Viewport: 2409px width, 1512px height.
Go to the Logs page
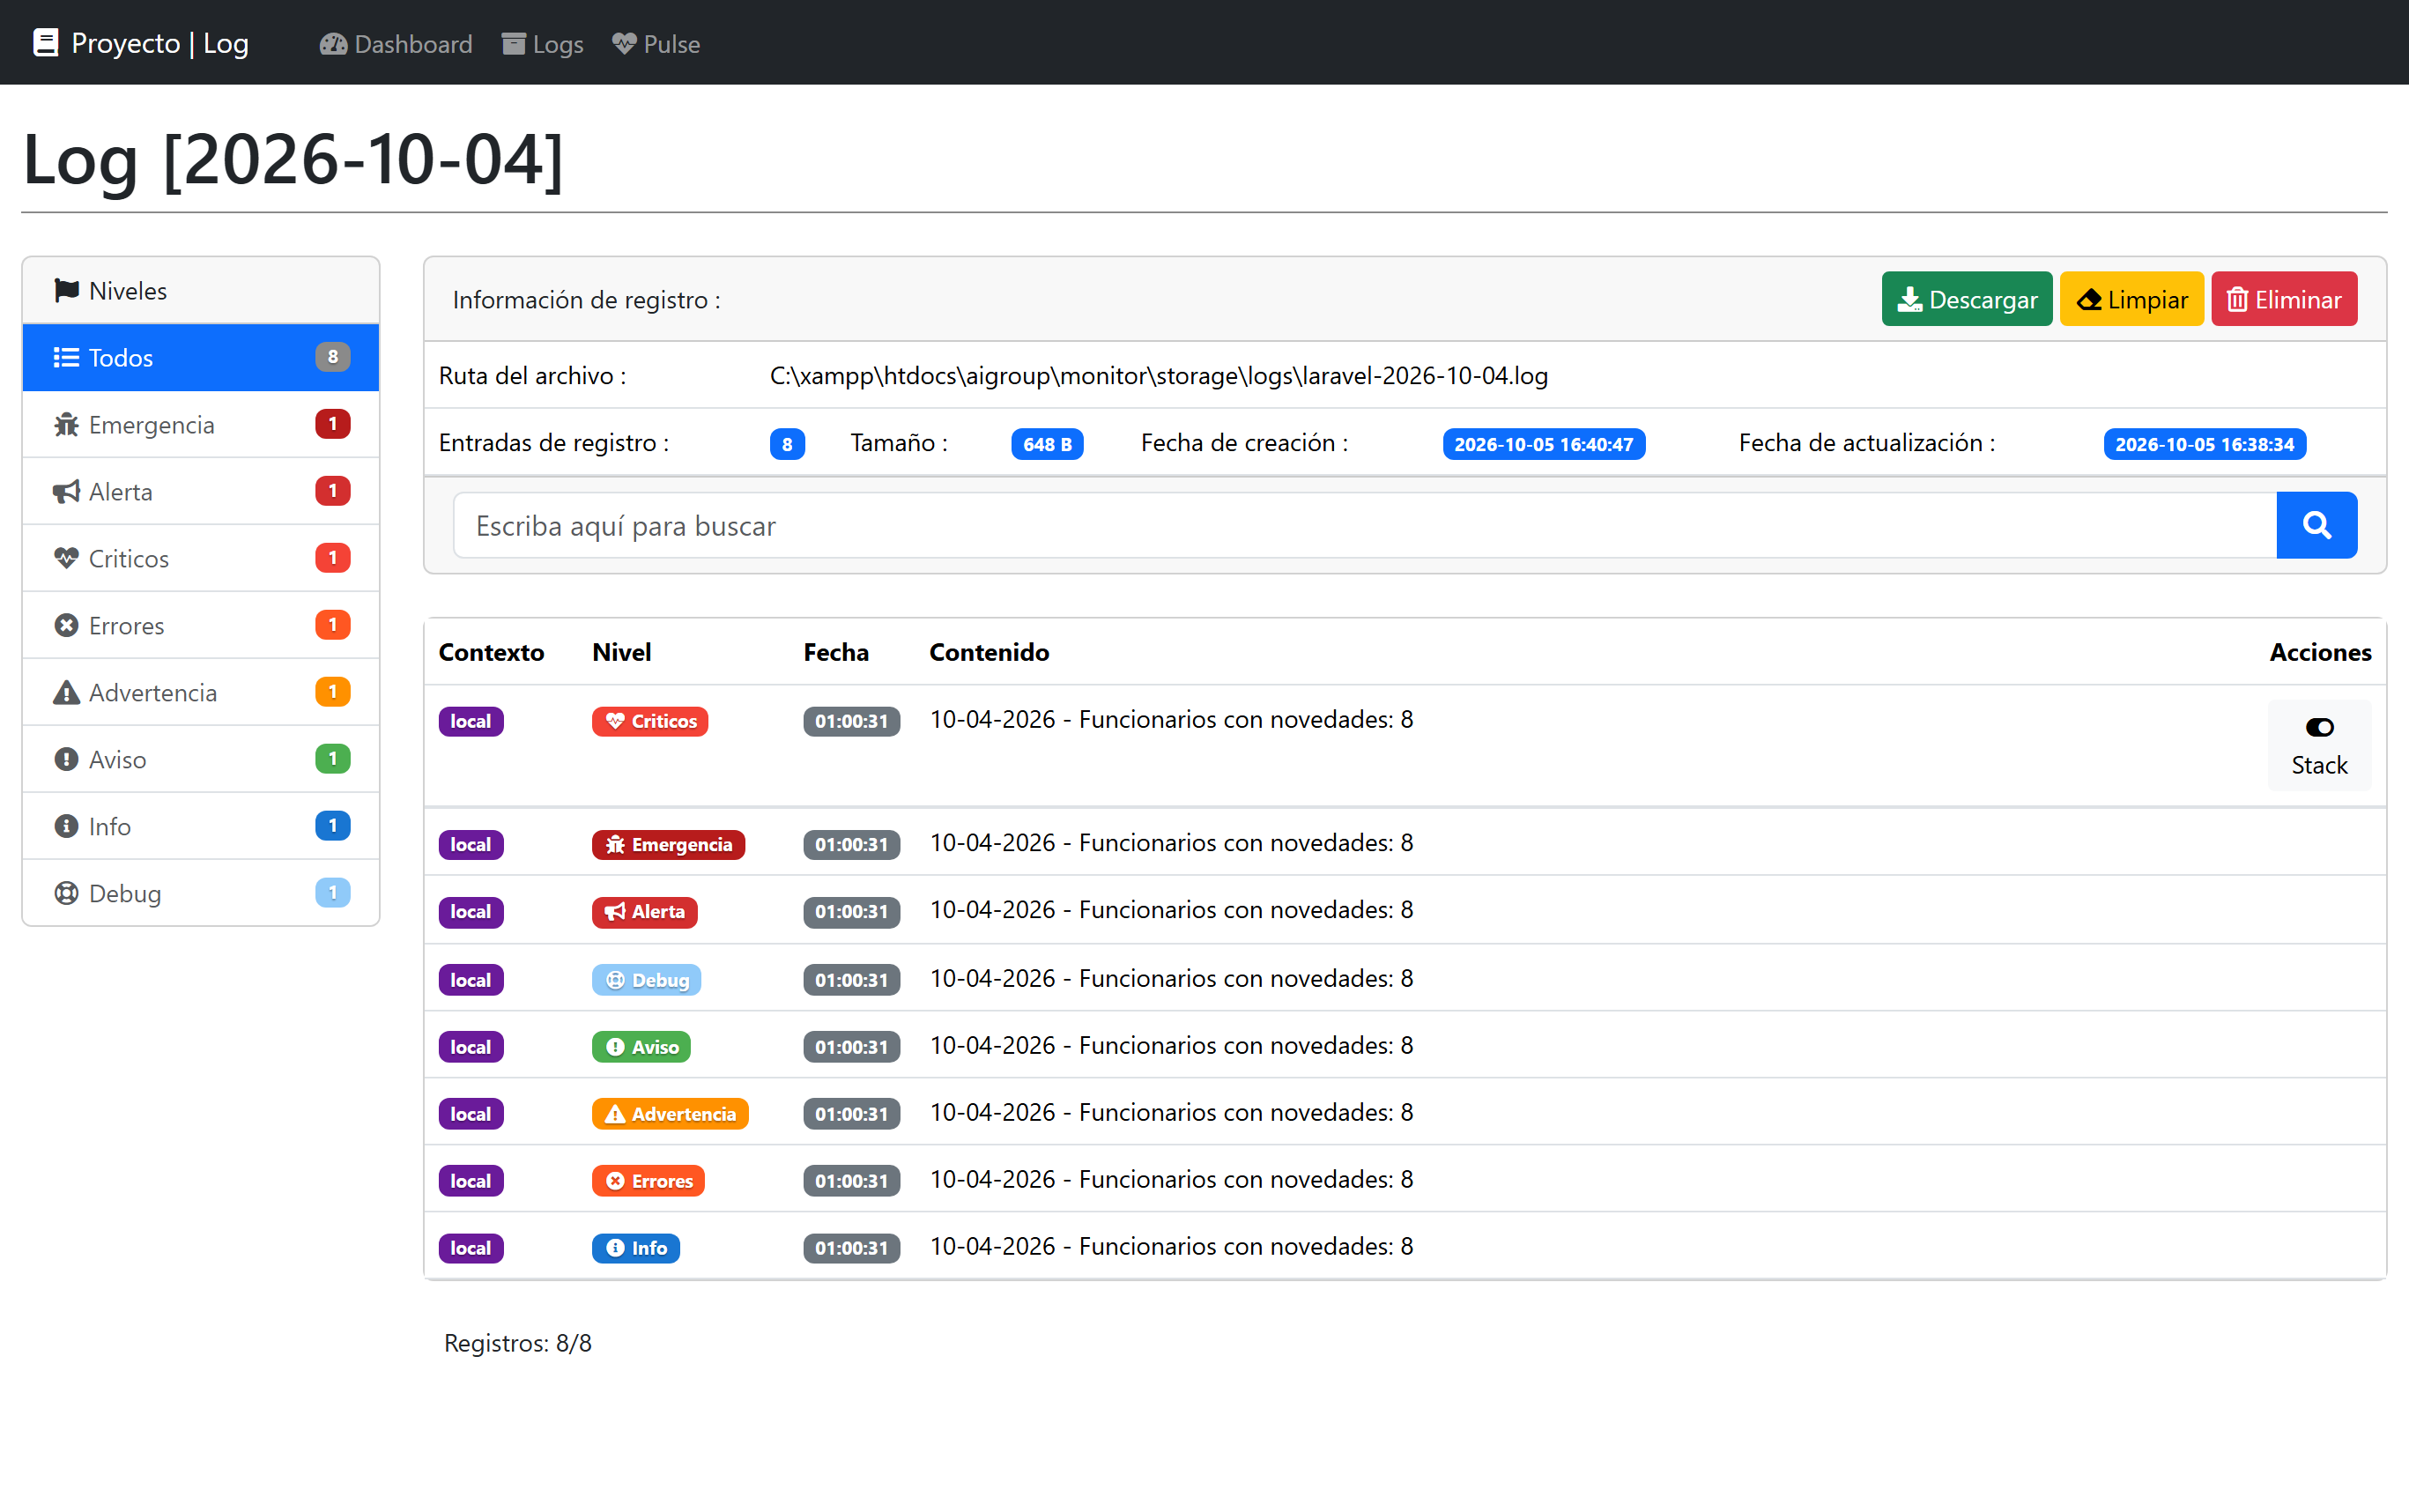pyautogui.click(x=543, y=44)
